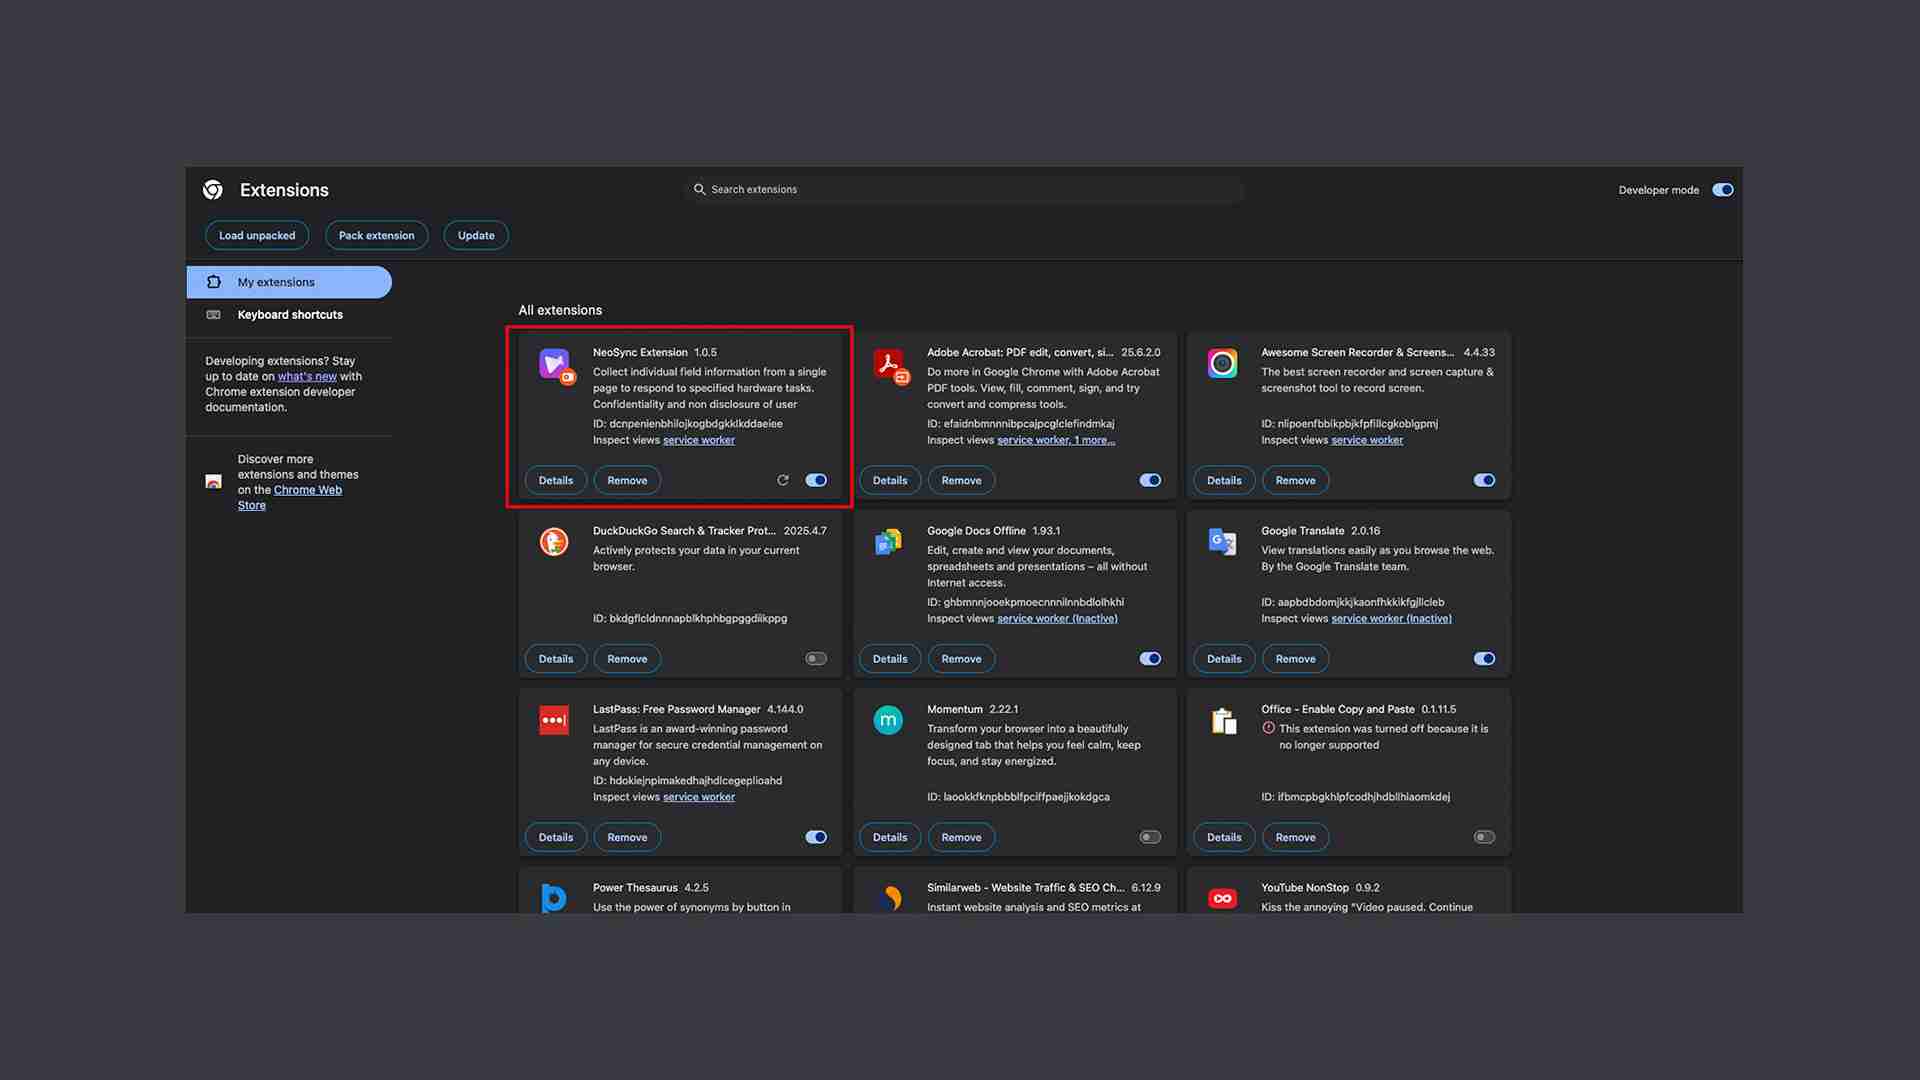
Task: Click the LastPass extension icon
Action: 554,720
